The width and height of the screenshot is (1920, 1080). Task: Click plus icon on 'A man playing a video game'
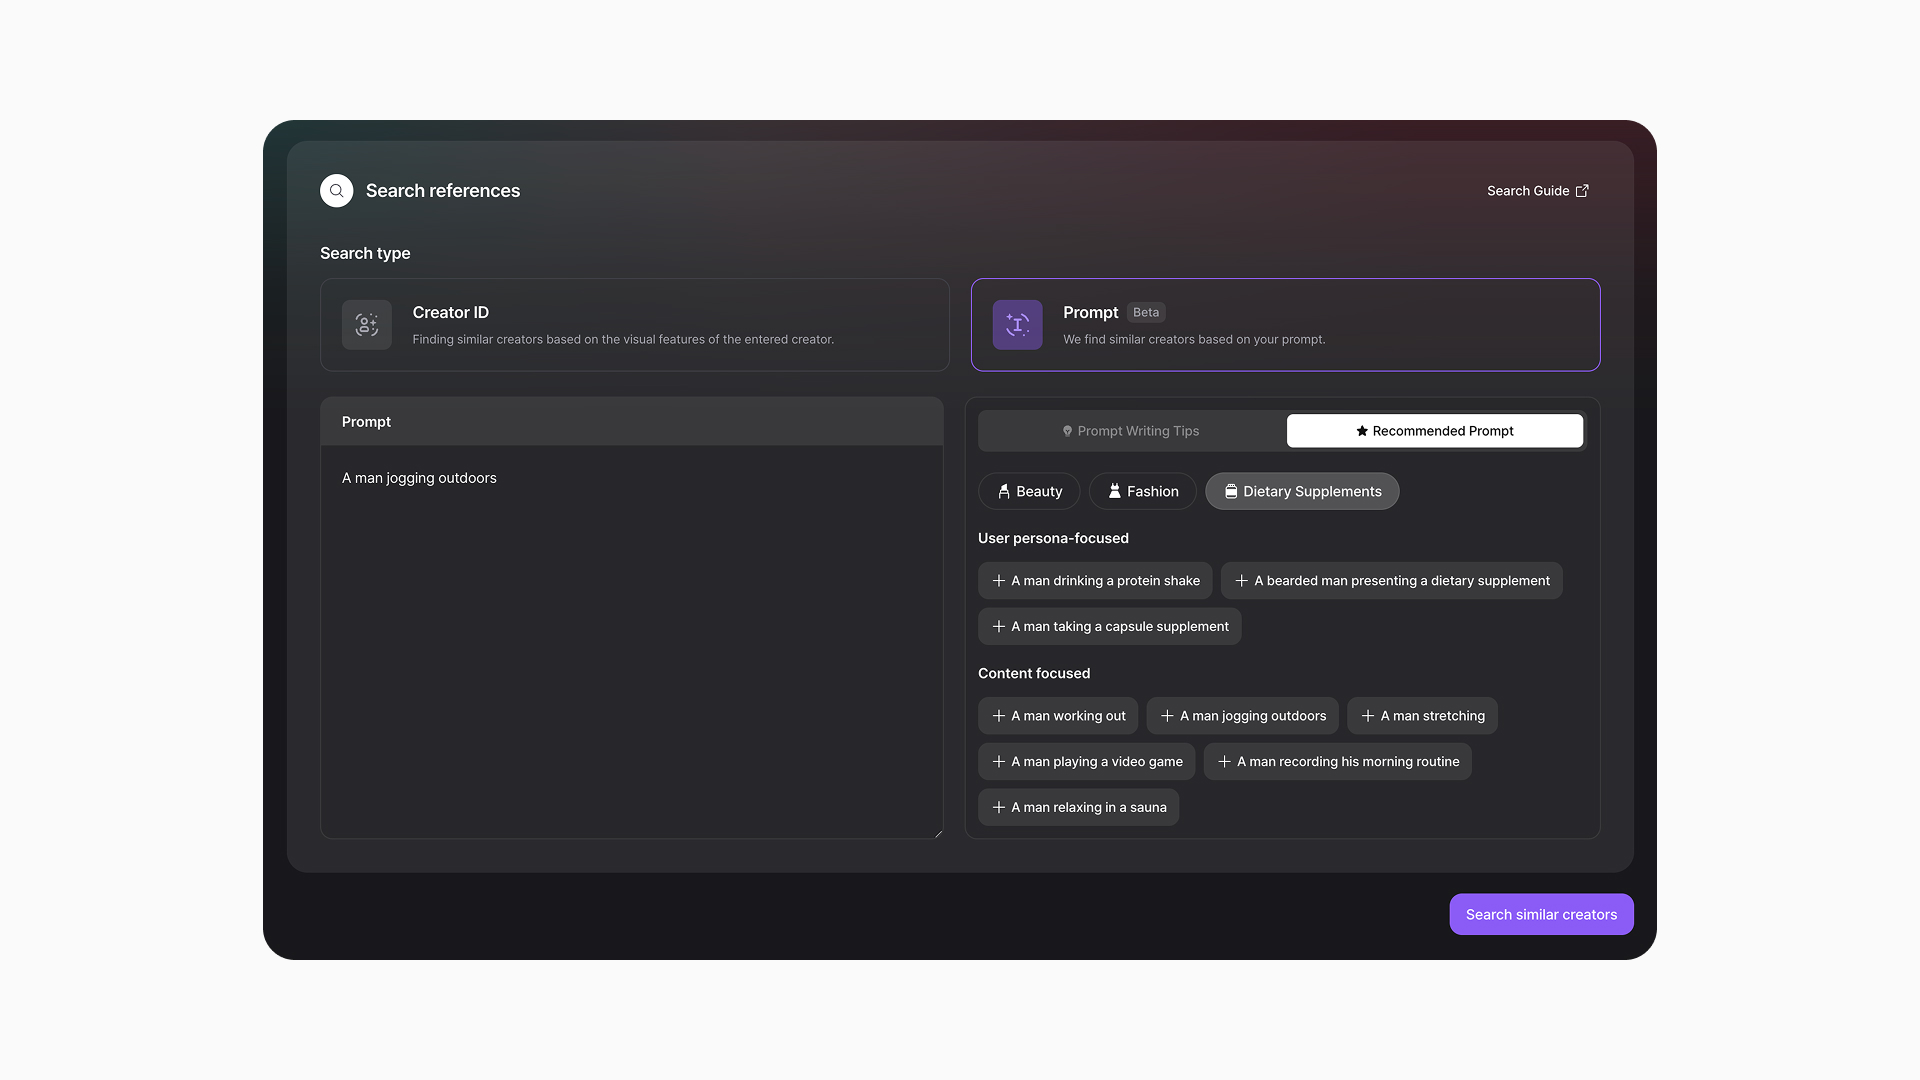(x=998, y=762)
